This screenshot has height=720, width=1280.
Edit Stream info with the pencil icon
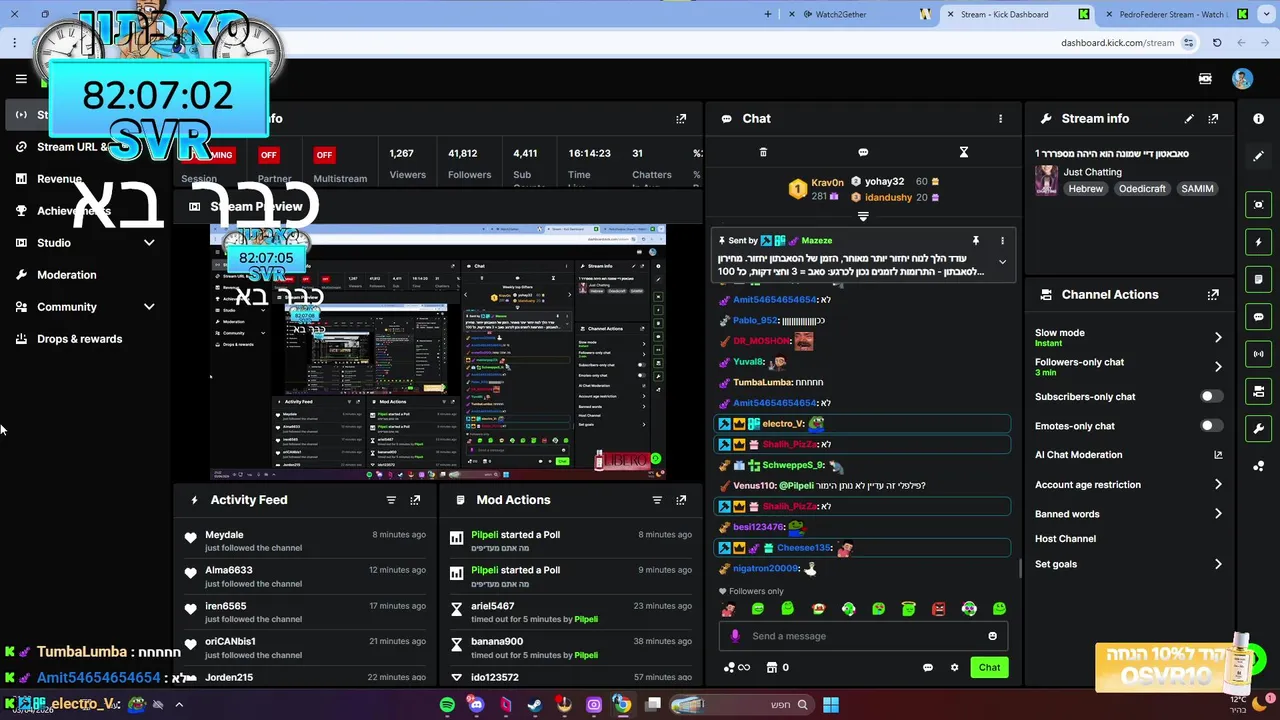click(x=1189, y=118)
